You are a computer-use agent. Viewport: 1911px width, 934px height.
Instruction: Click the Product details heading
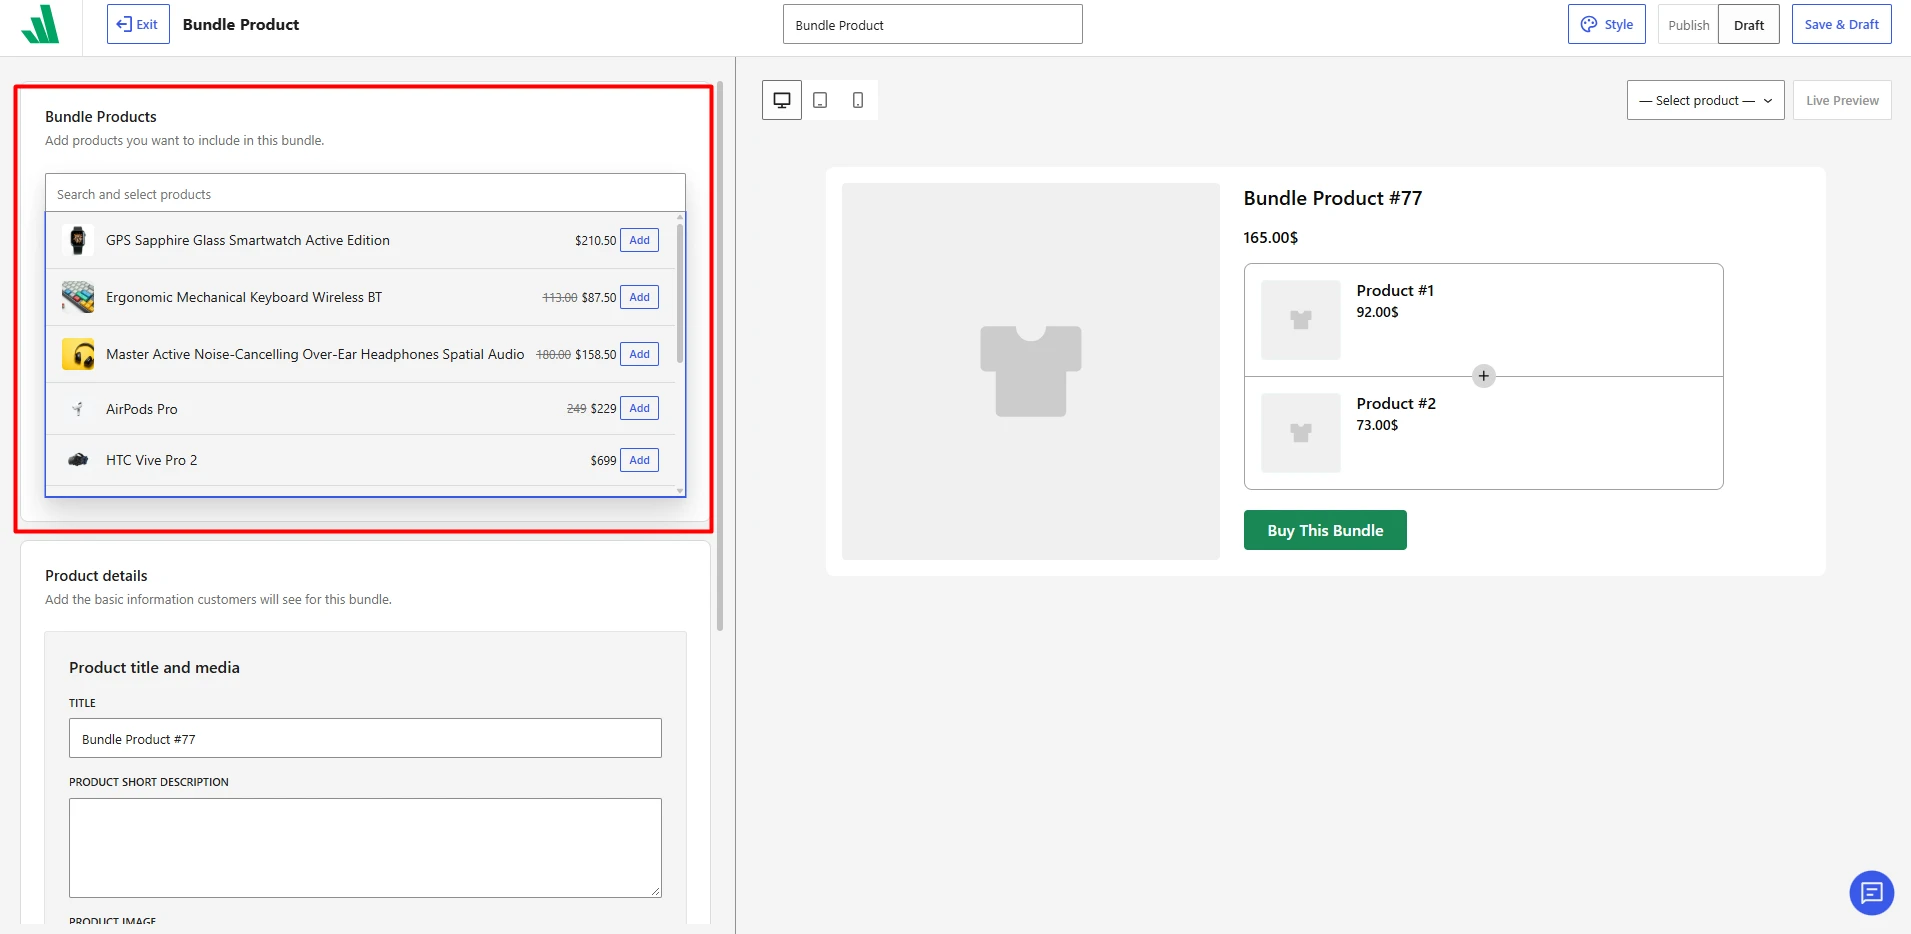click(96, 576)
